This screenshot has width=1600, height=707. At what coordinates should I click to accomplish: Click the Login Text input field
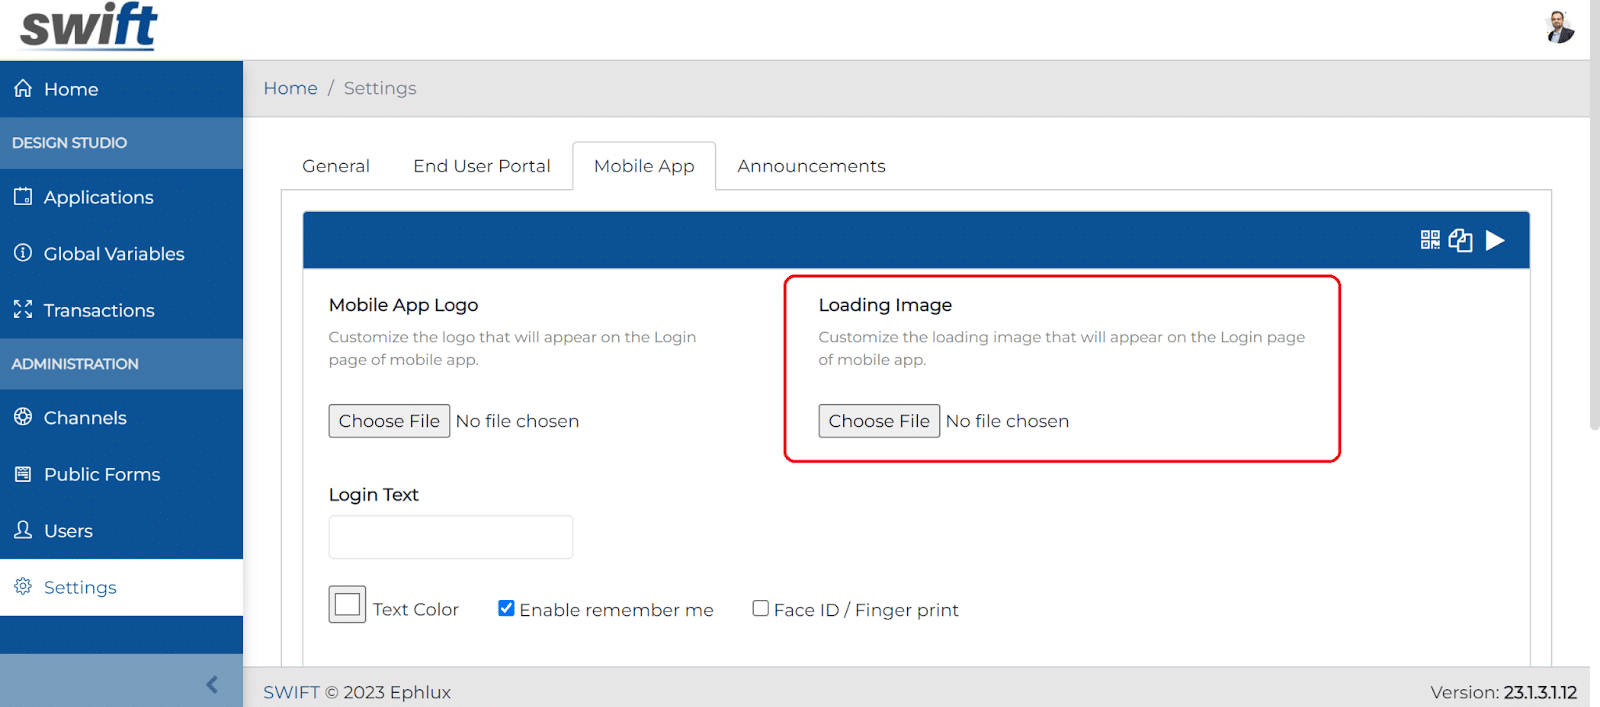tap(451, 537)
